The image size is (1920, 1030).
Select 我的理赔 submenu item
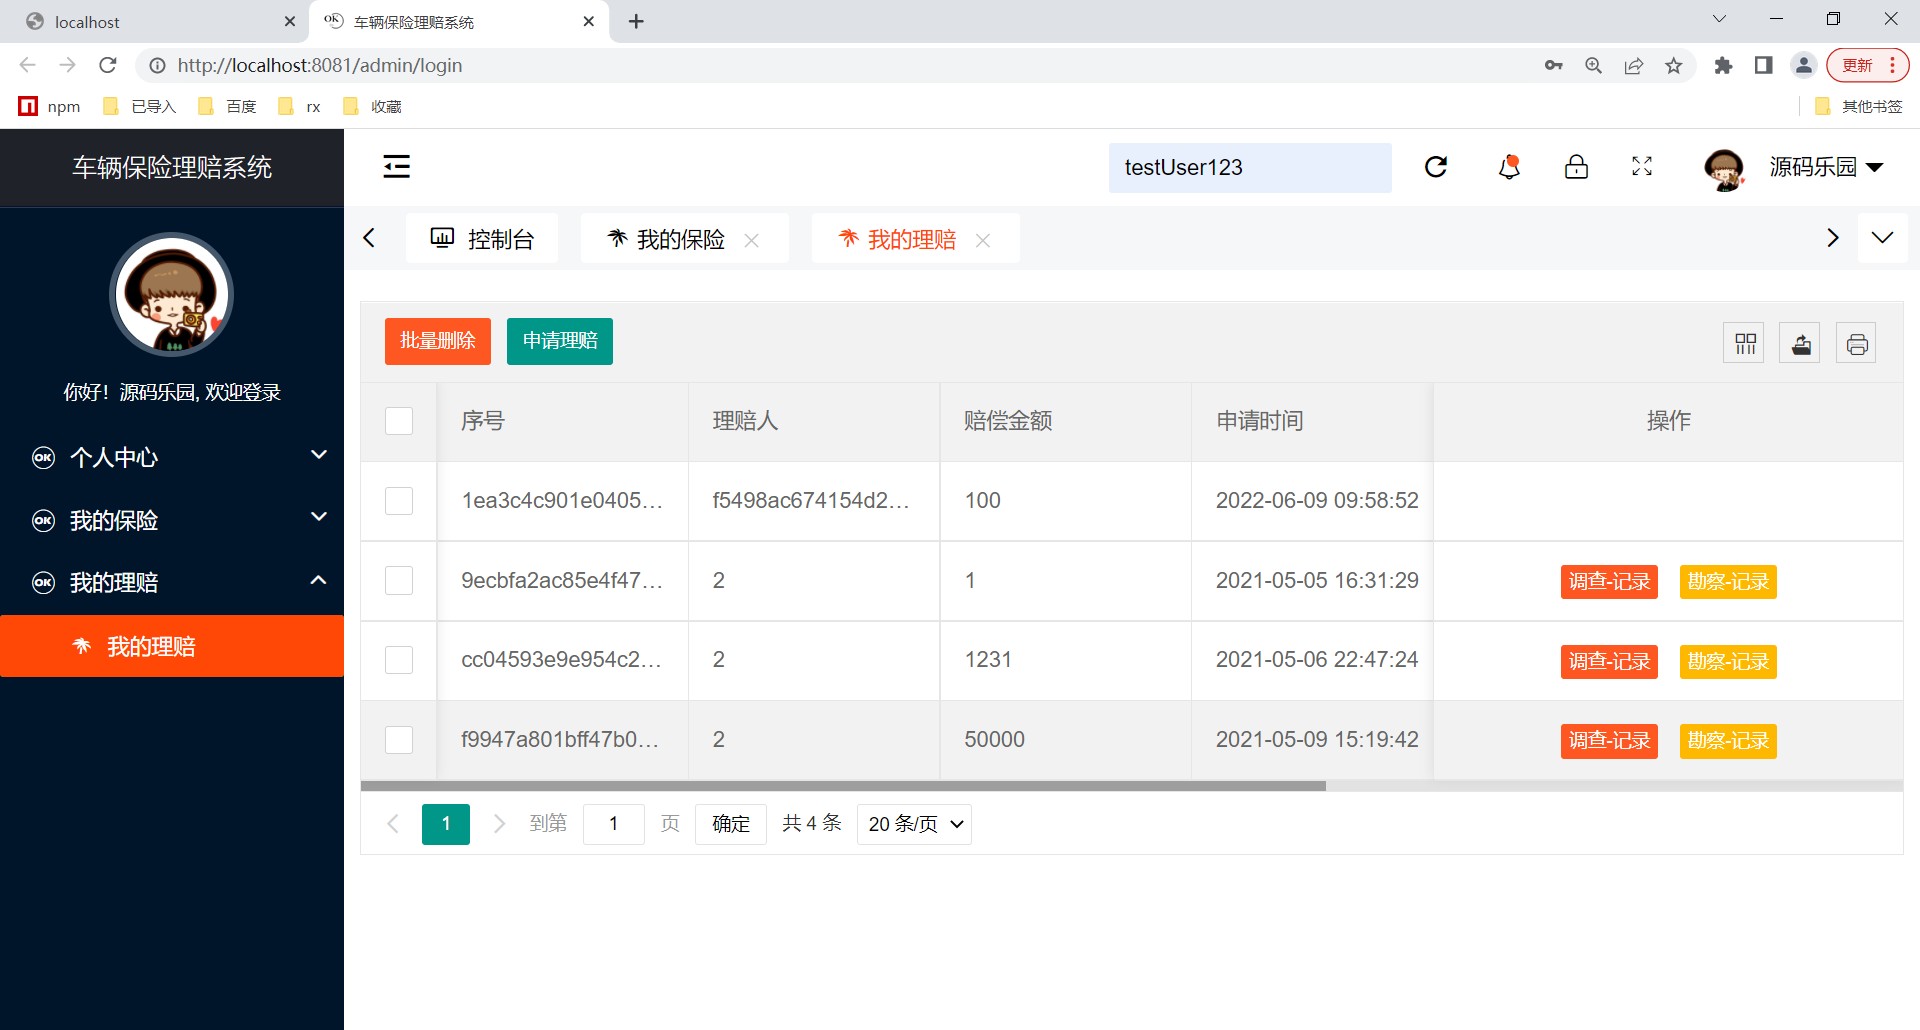click(x=172, y=646)
